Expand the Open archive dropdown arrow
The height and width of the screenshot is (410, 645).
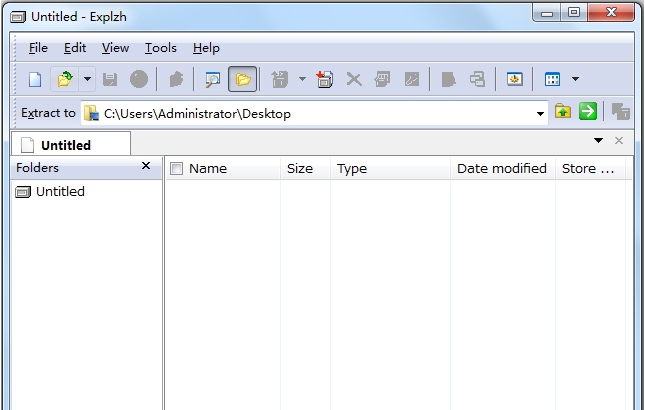87,79
